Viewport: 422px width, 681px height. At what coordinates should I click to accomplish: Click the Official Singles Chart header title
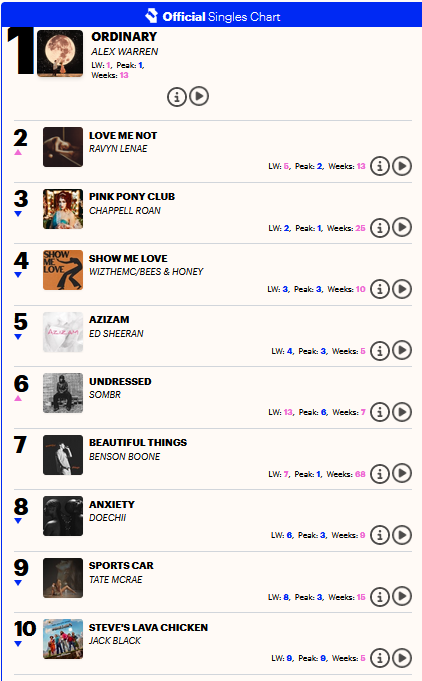[221, 17]
